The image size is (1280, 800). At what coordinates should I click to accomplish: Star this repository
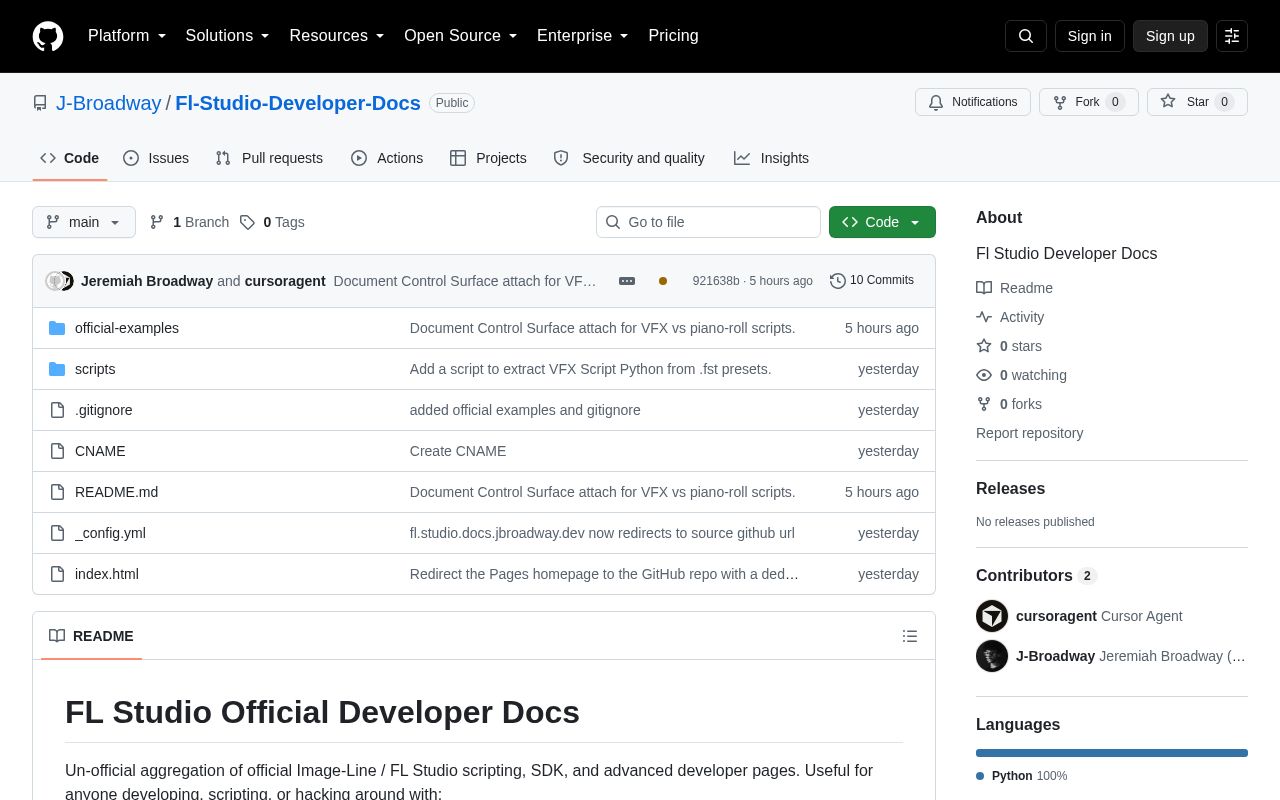pos(1197,102)
